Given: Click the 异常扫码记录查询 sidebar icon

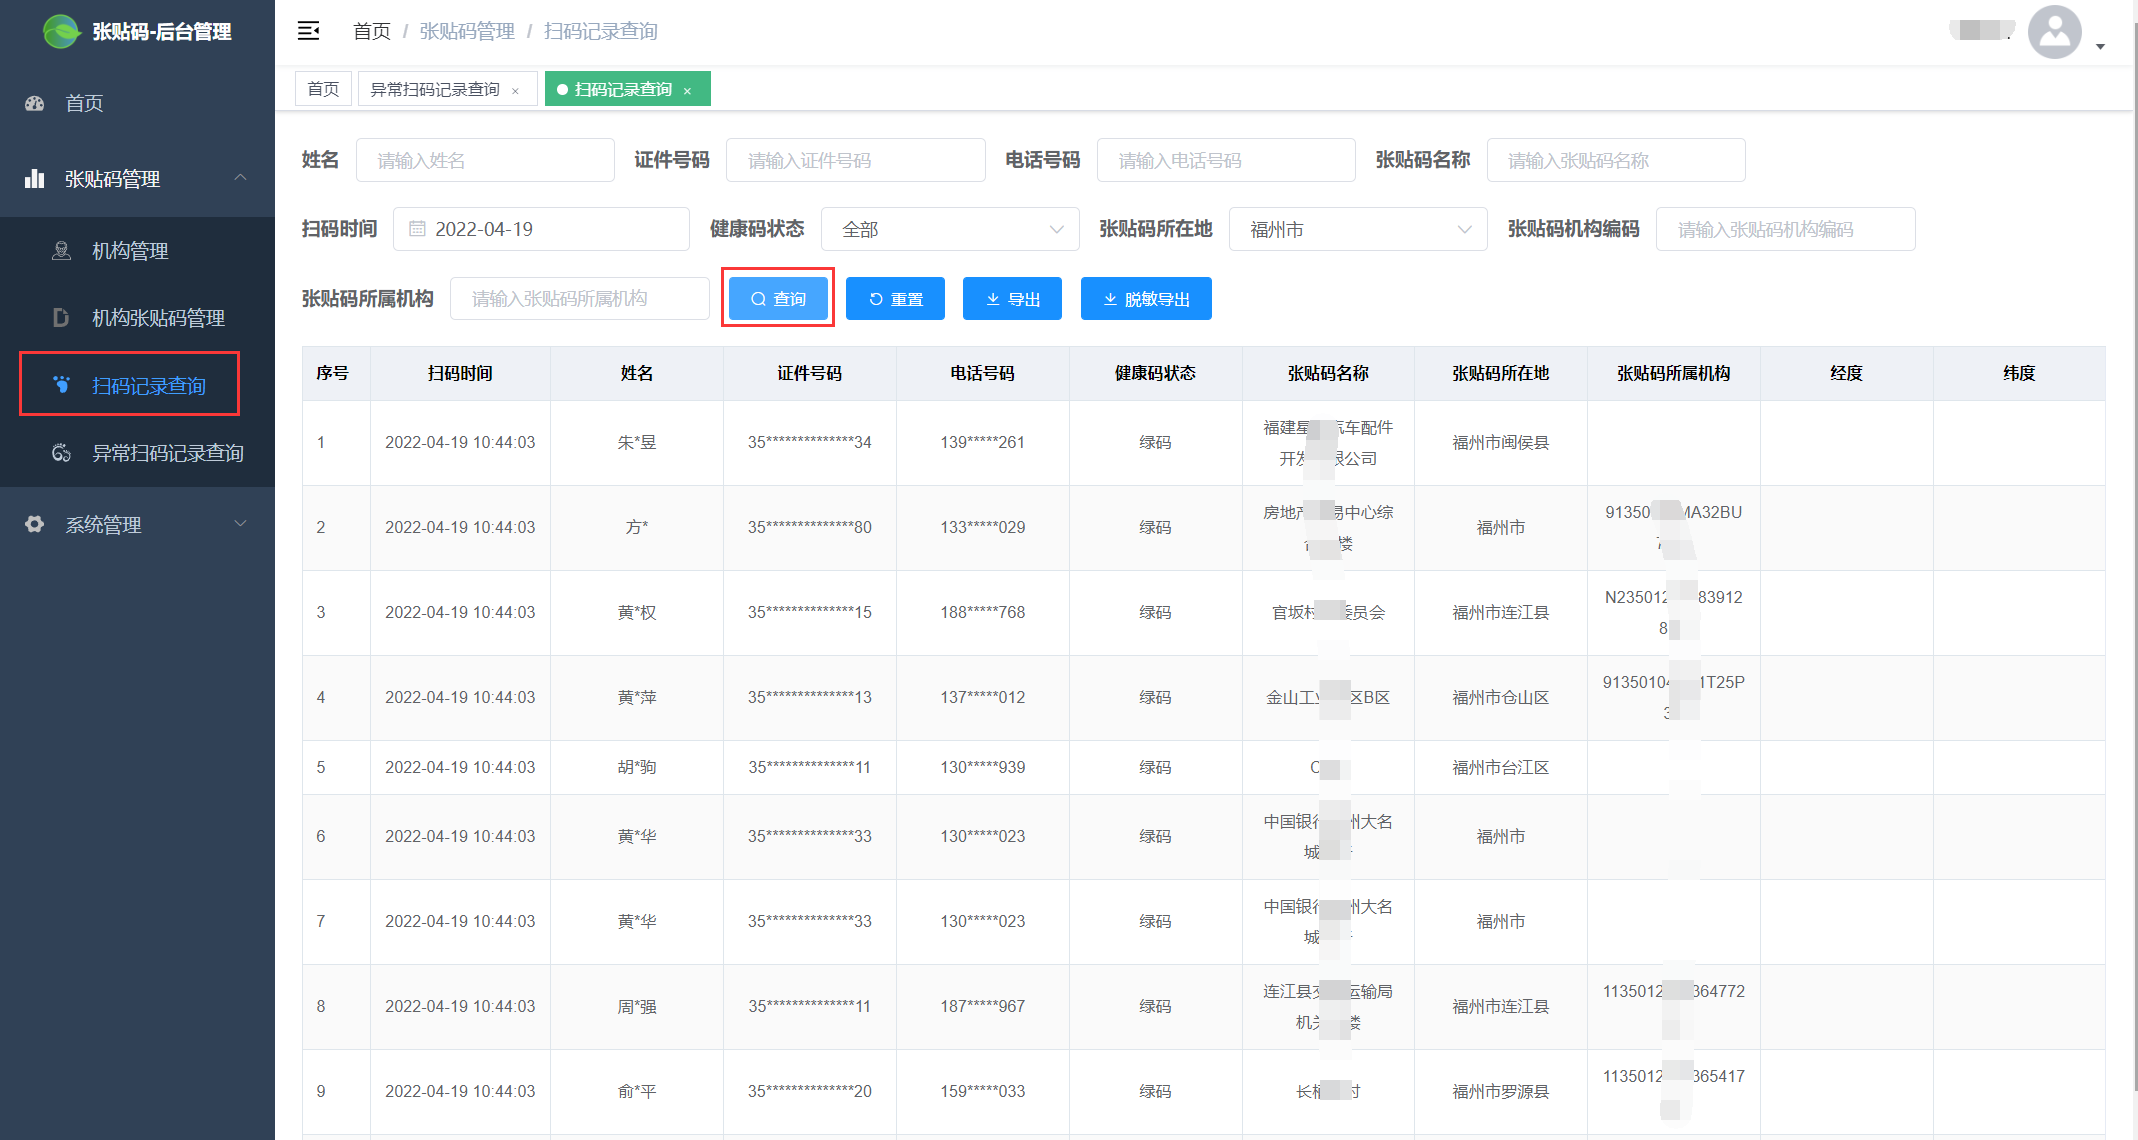Looking at the screenshot, I should coord(61,453).
